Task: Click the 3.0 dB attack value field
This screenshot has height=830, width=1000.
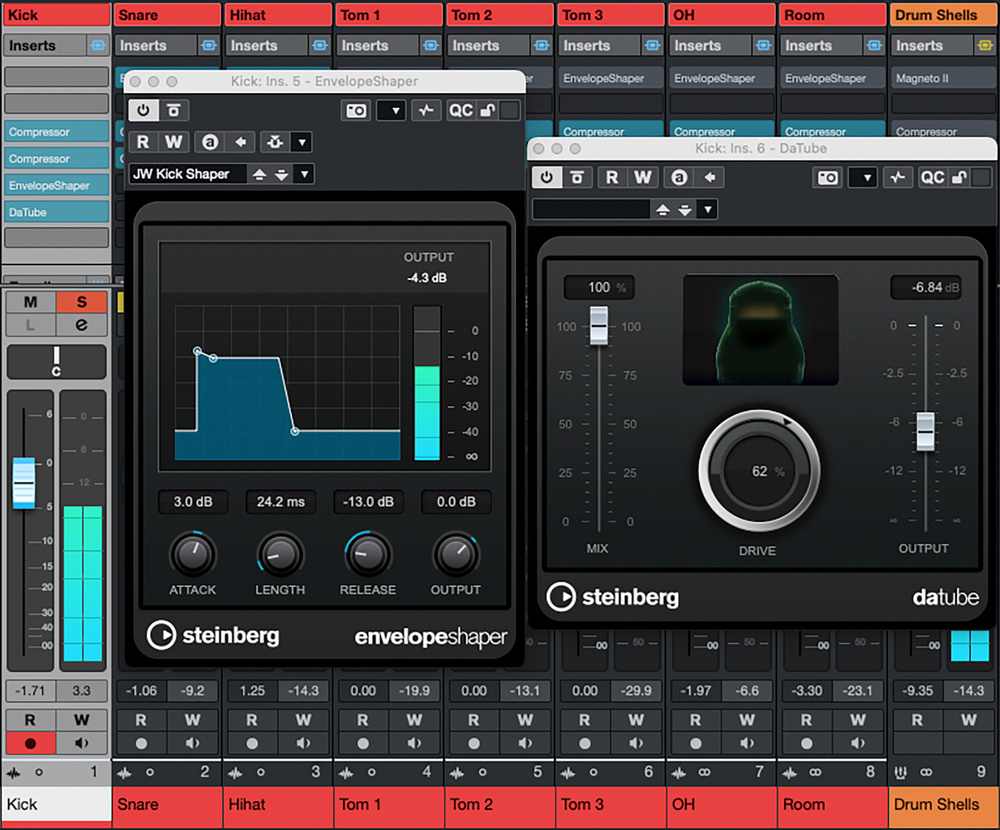Action: tap(193, 501)
